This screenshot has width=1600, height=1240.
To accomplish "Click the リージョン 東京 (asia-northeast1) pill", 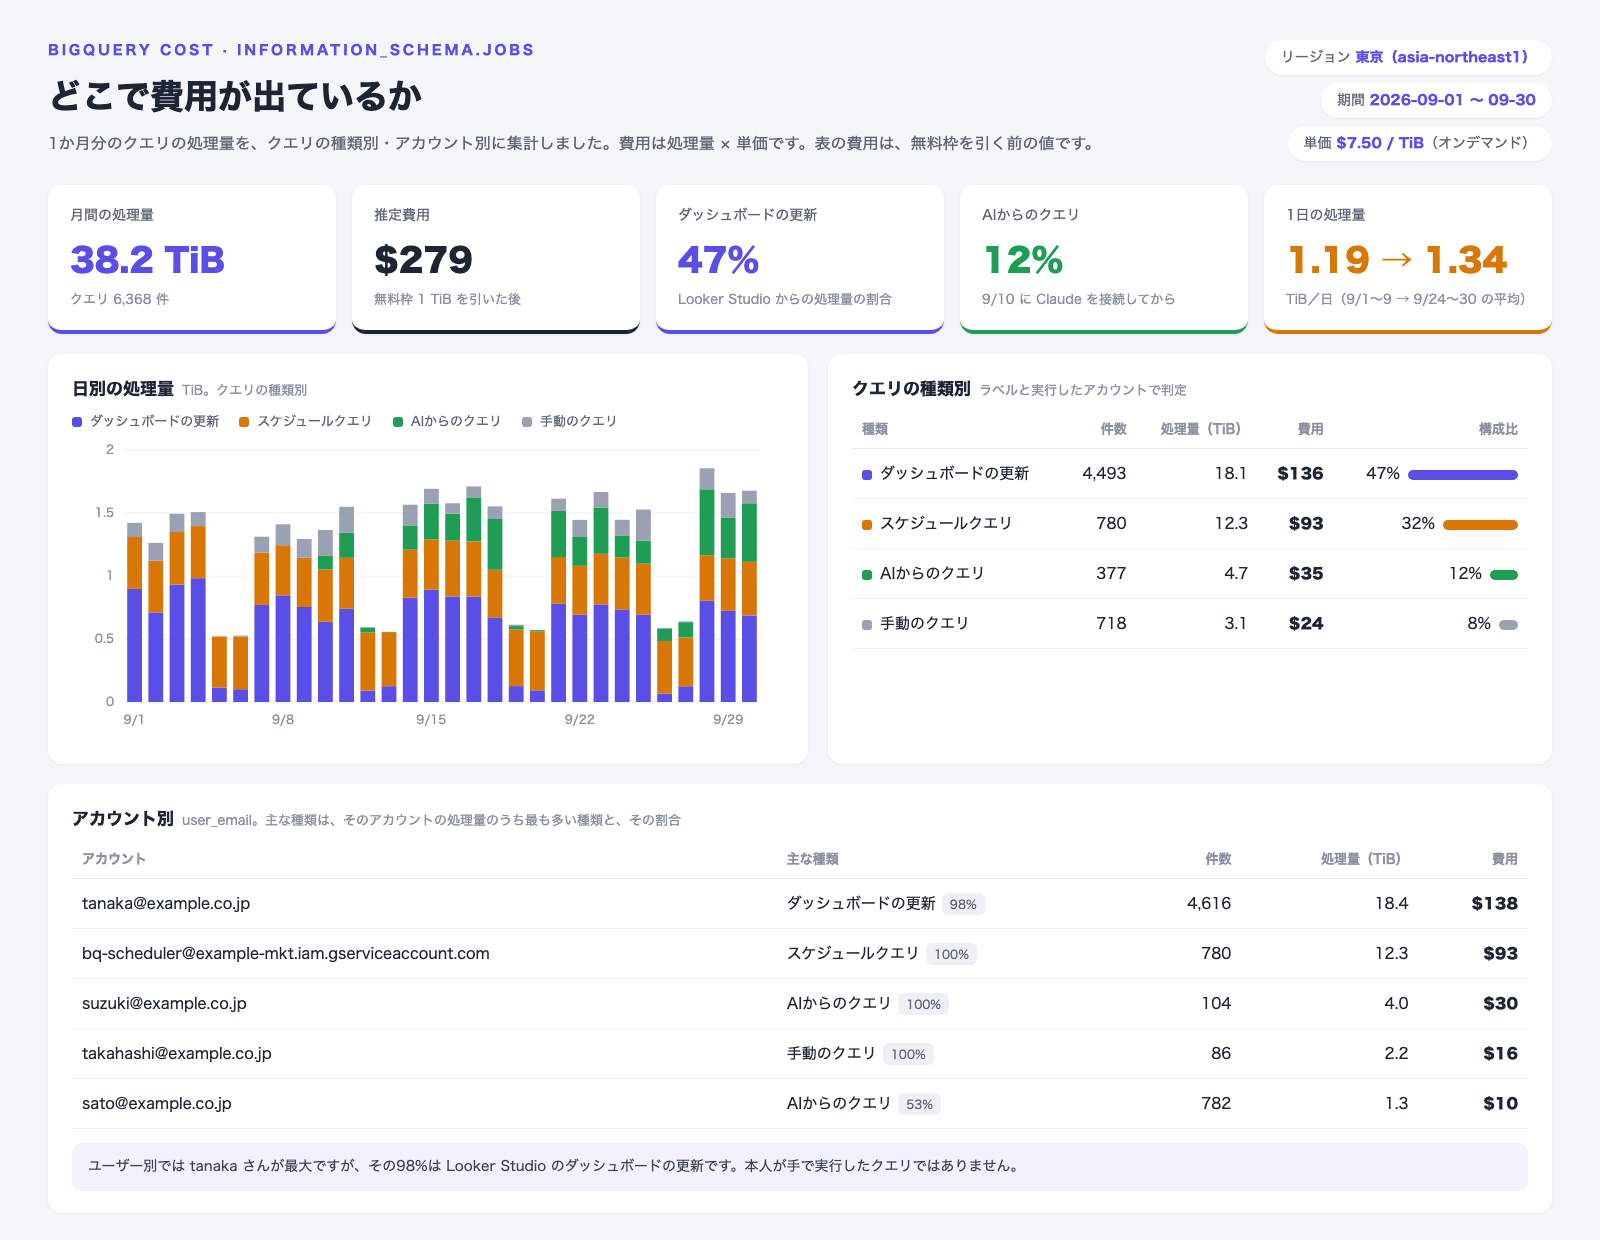I will pyautogui.click(x=1408, y=57).
